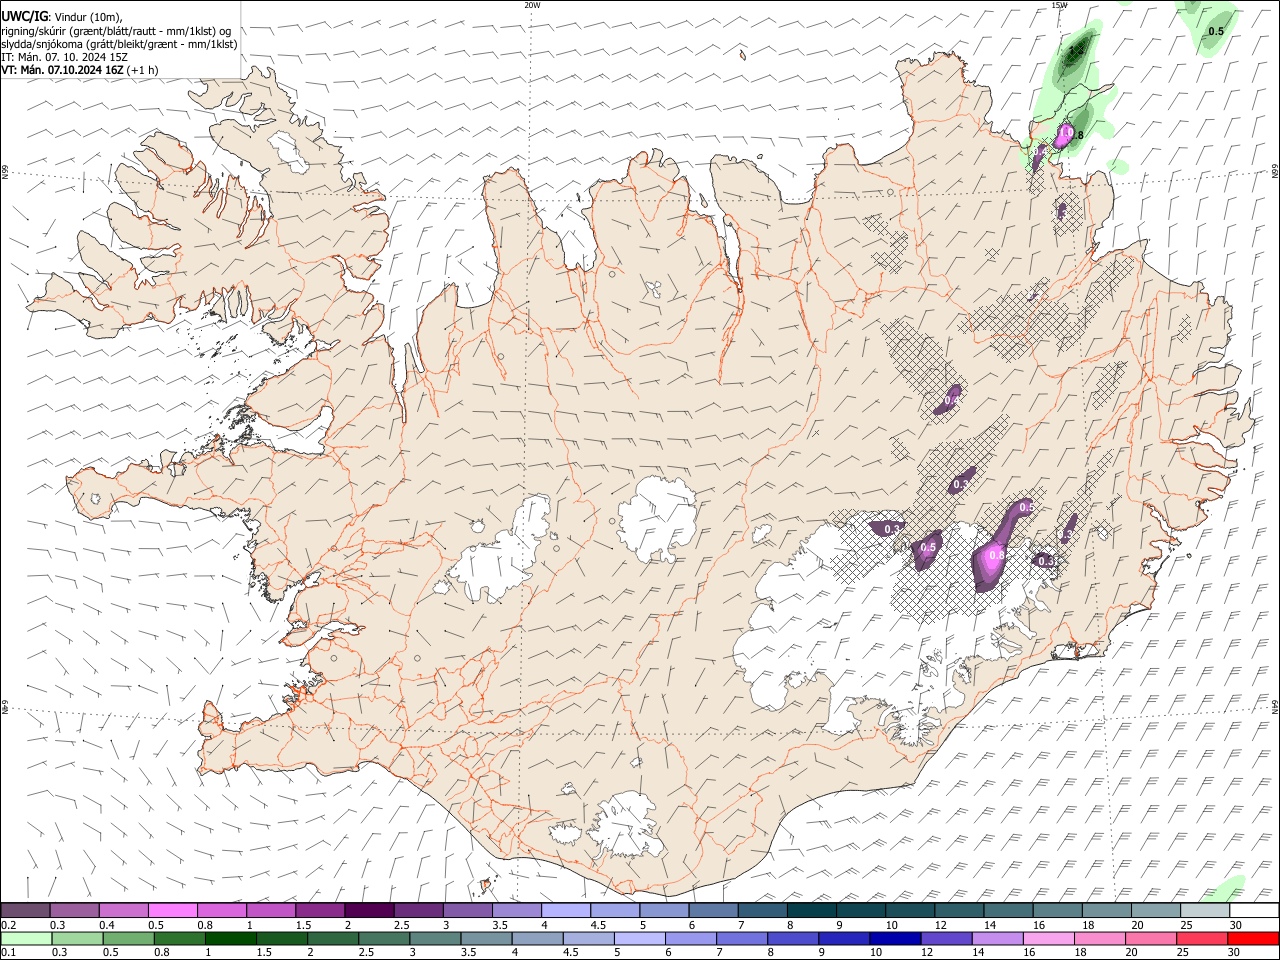Select white top-row swatch above the 30 label
Viewport: 1280px width, 960px height.
click(1255, 910)
